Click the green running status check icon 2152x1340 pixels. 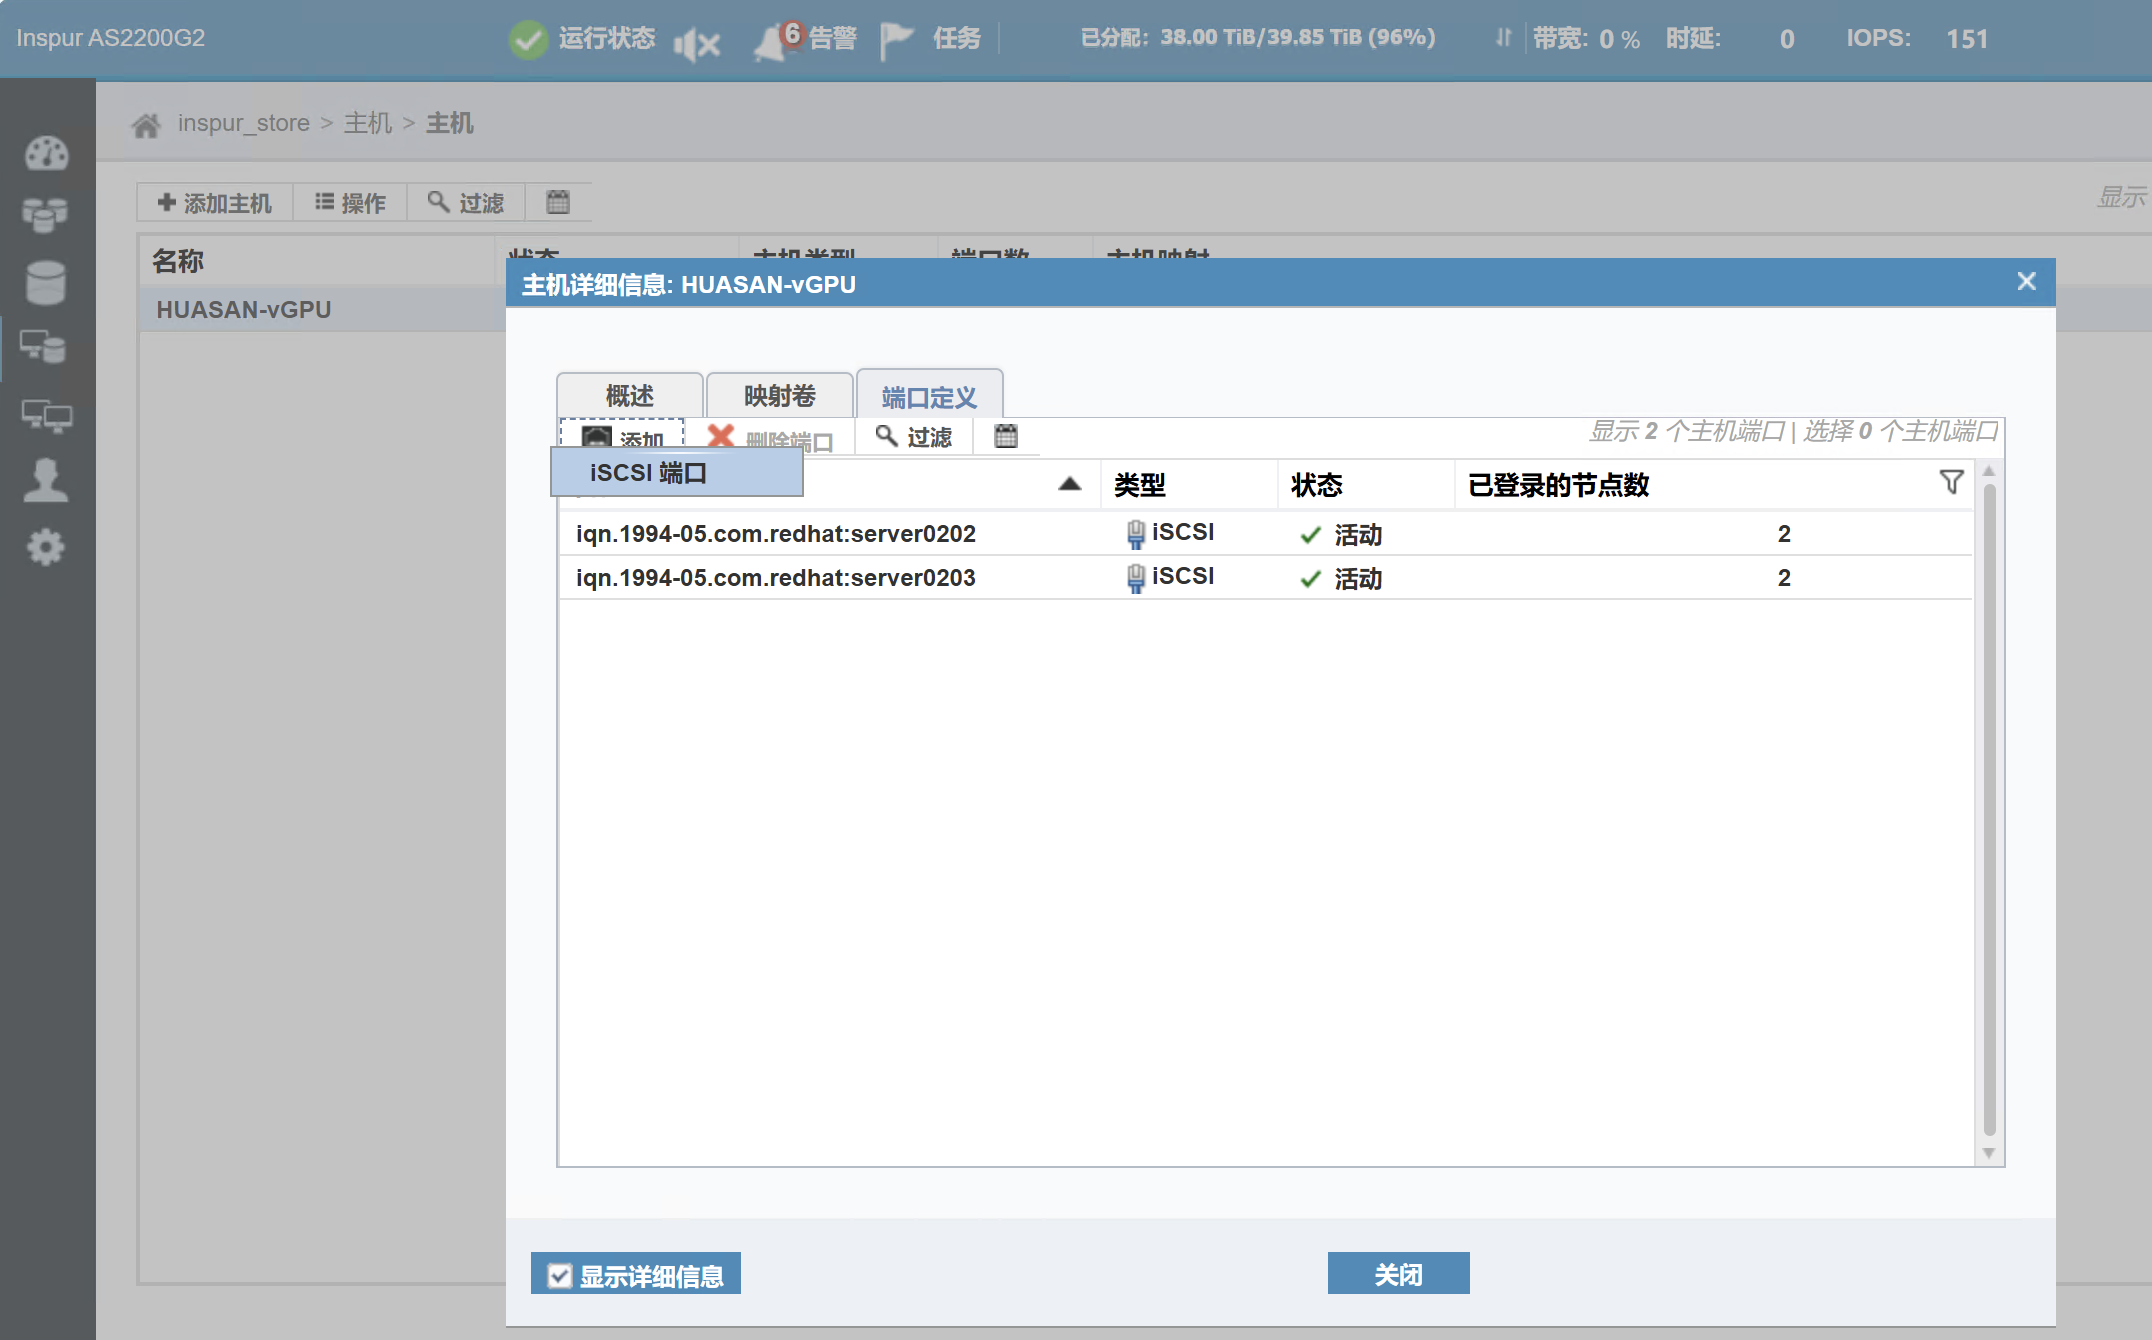pos(528,39)
